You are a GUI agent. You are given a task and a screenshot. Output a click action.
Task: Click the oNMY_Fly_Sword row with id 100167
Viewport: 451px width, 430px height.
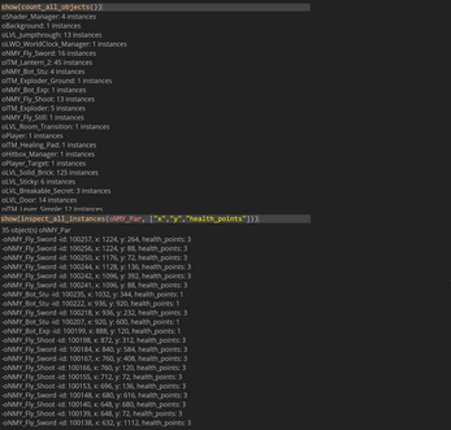pyautogui.click(x=94, y=359)
